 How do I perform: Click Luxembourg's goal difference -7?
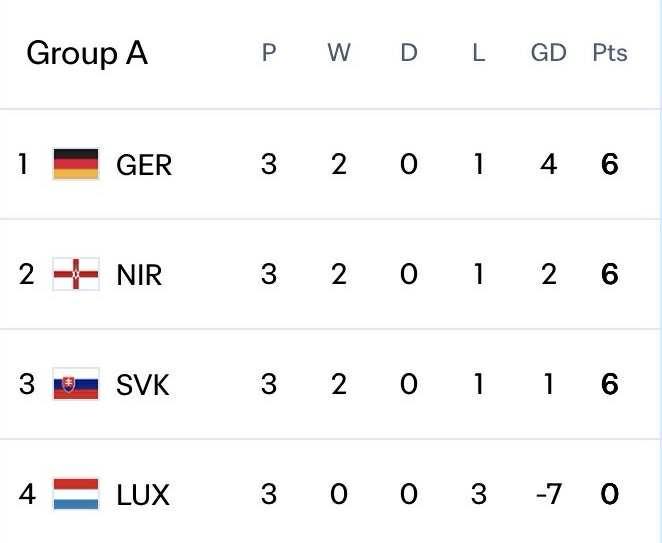point(547,494)
